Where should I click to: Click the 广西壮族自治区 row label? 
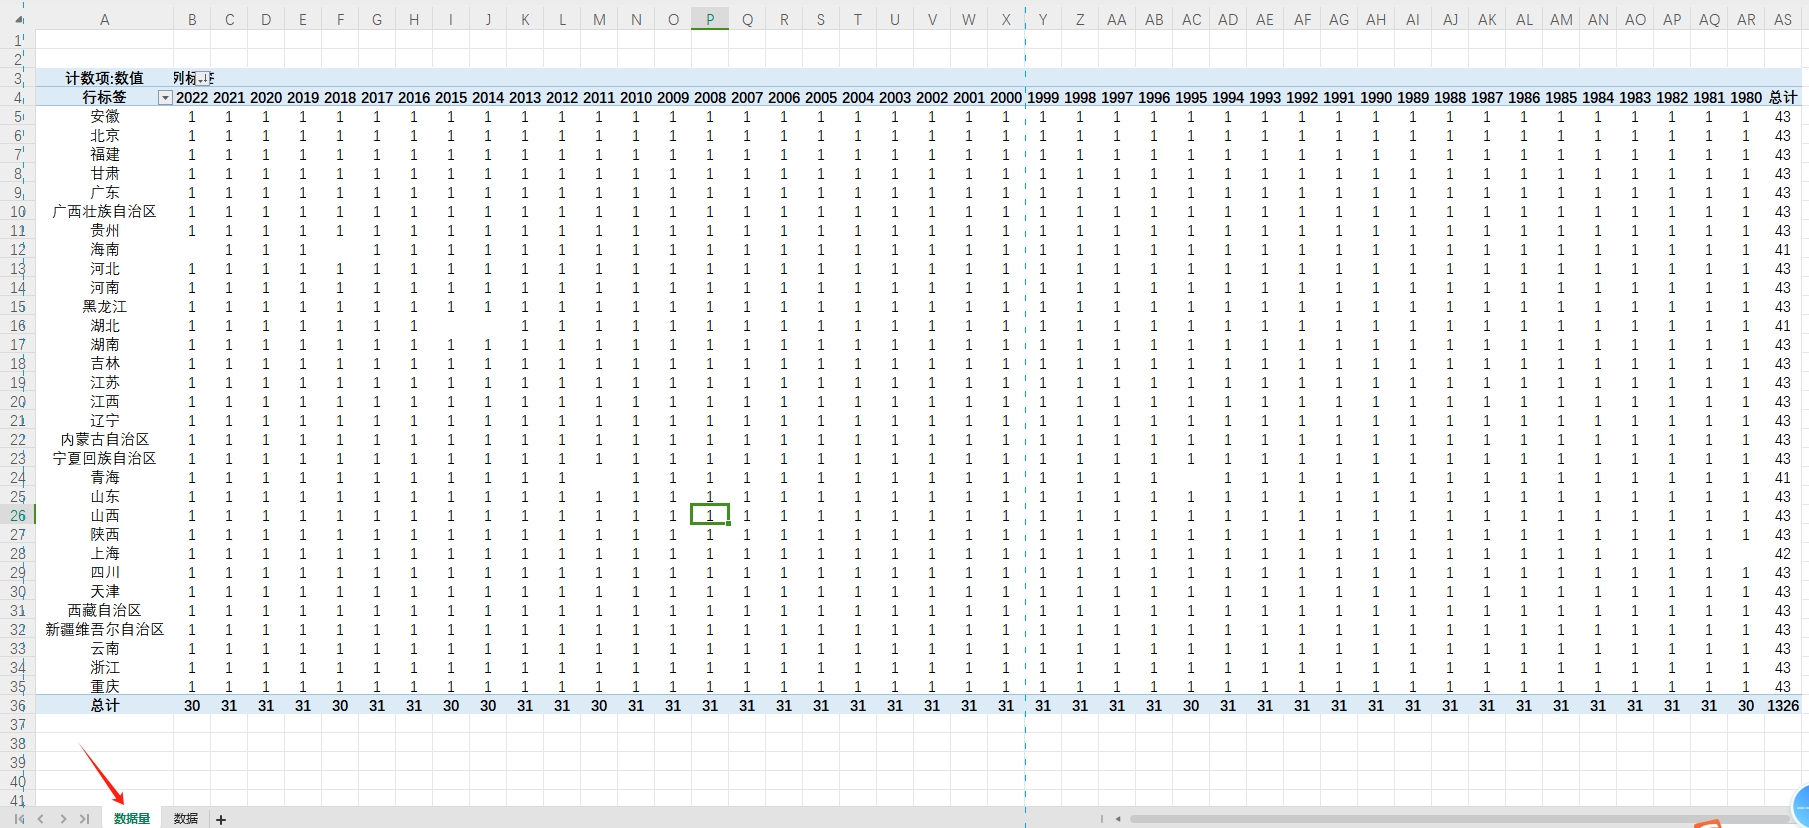coord(104,211)
